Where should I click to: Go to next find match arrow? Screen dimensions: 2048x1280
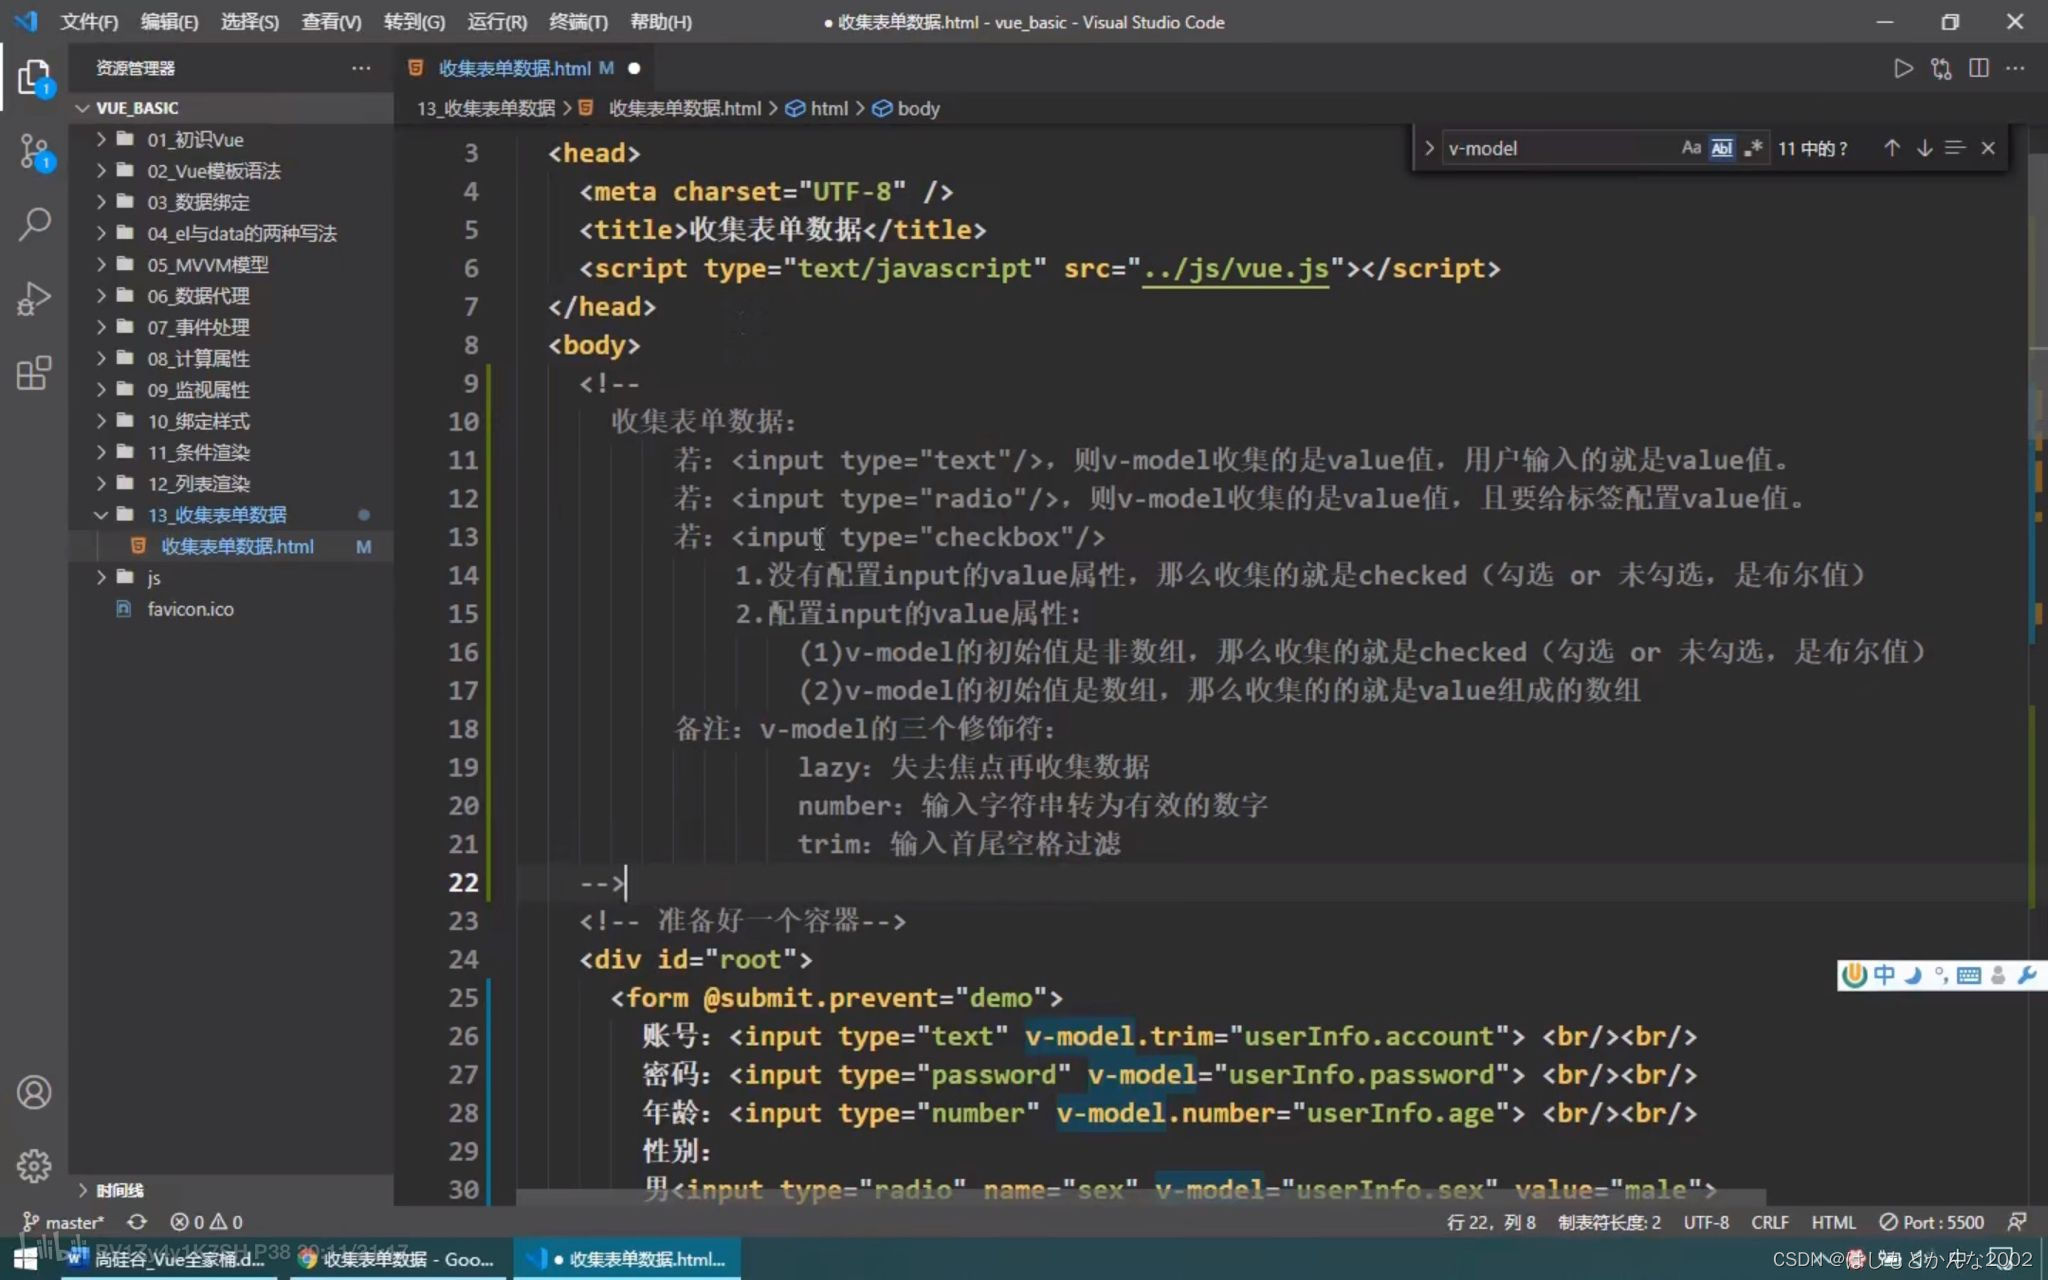[x=1924, y=148]
